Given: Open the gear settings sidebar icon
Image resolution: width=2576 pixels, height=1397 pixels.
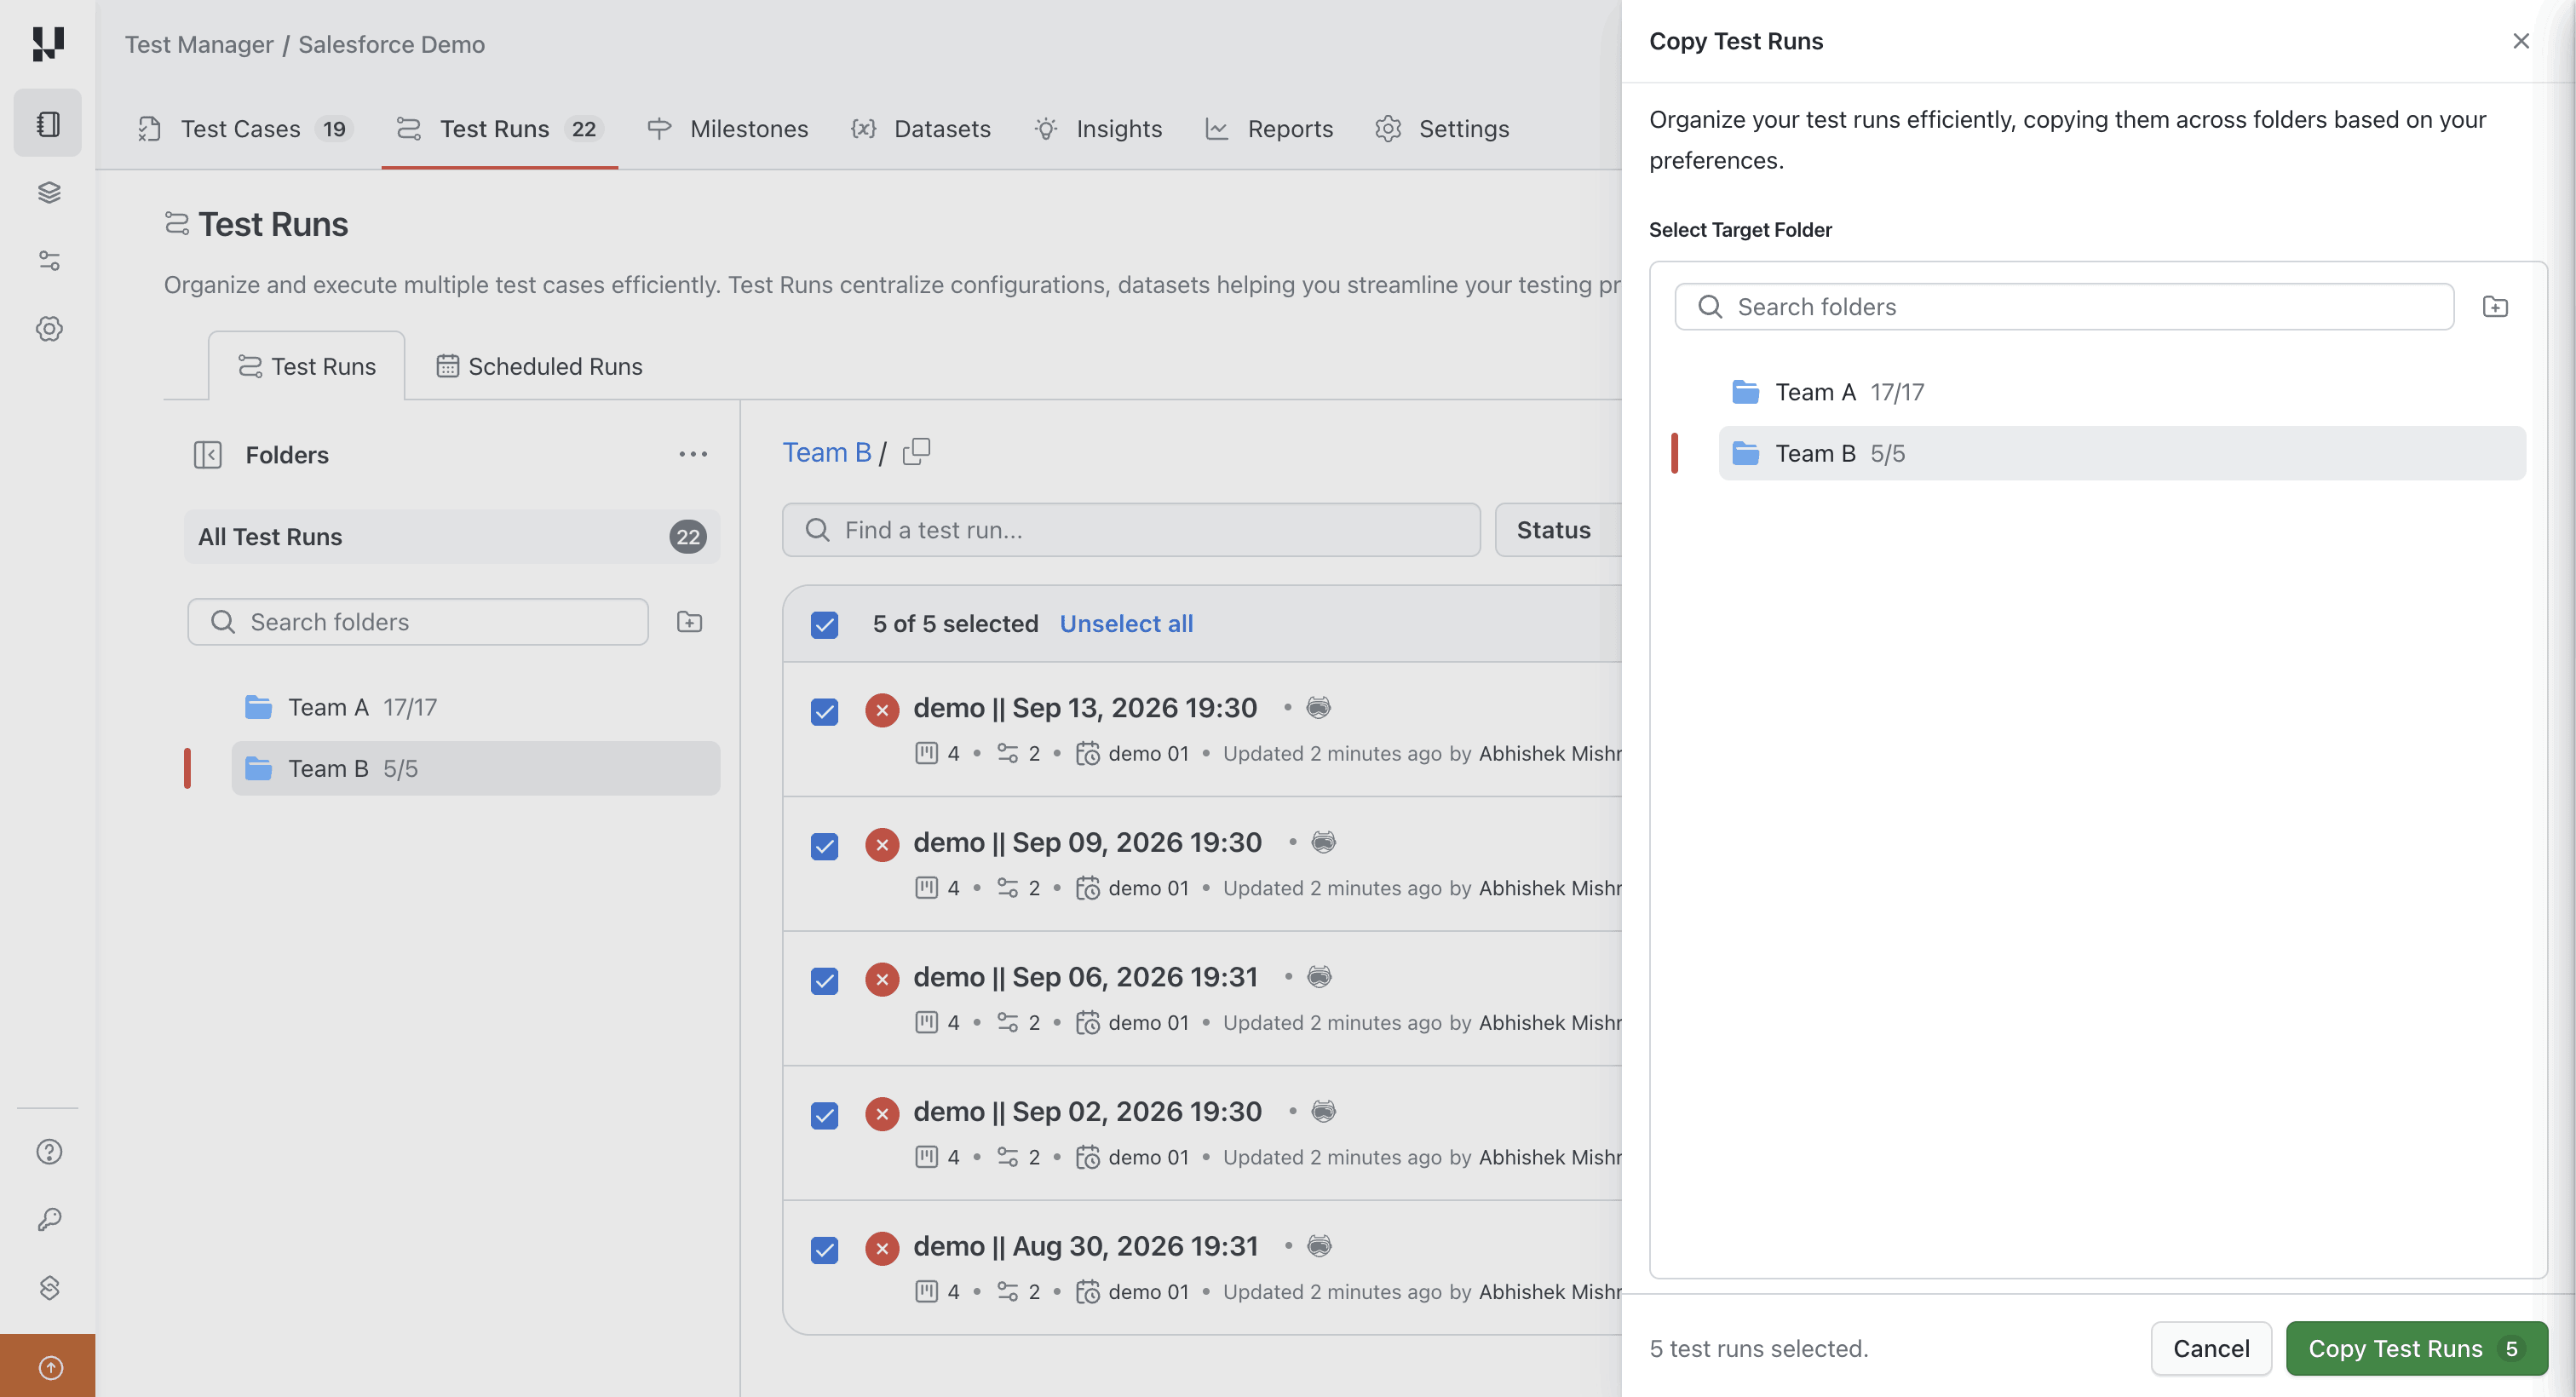Looking at the screenshot, I should (x=49, y=329).
